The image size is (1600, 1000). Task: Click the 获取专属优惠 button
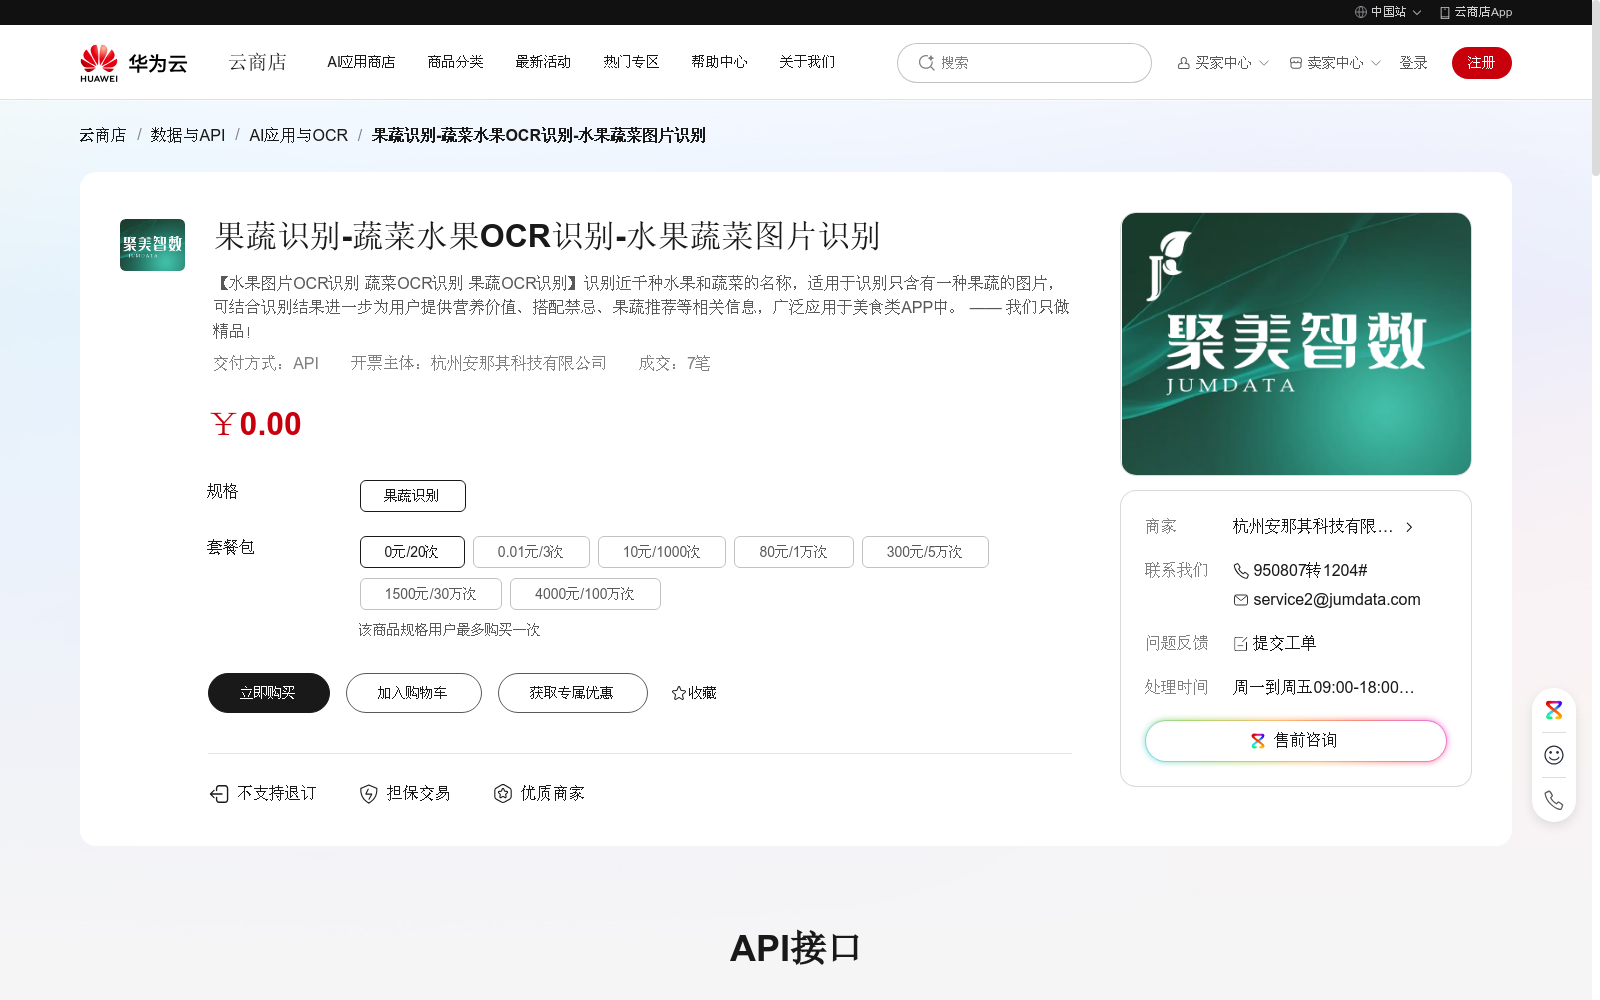(x=573, y=693)
